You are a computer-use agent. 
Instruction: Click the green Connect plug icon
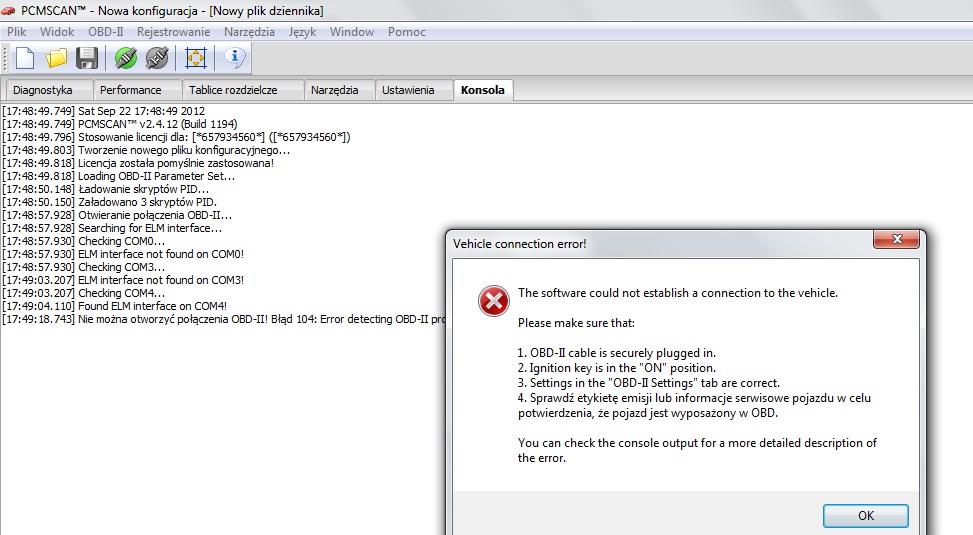(125, 58)
